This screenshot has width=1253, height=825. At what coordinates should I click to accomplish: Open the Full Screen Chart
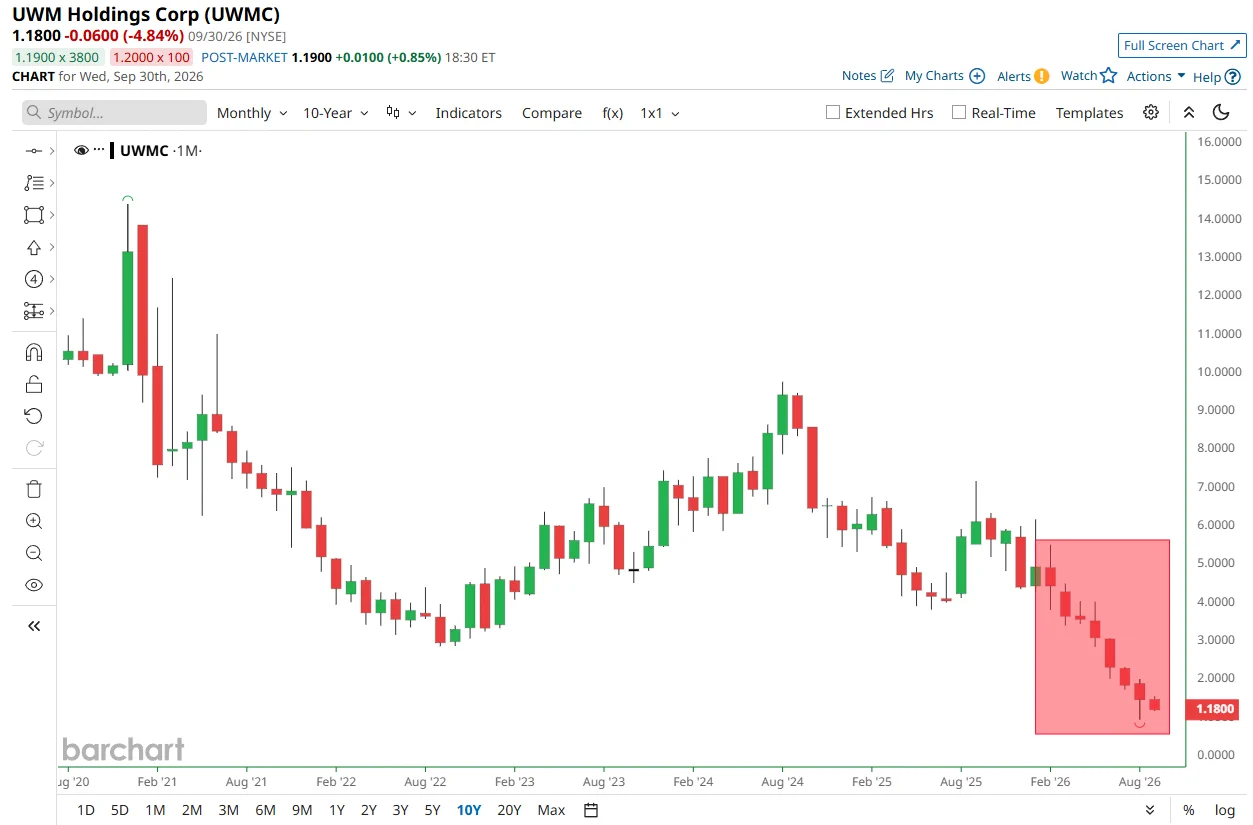[1182, 45]
